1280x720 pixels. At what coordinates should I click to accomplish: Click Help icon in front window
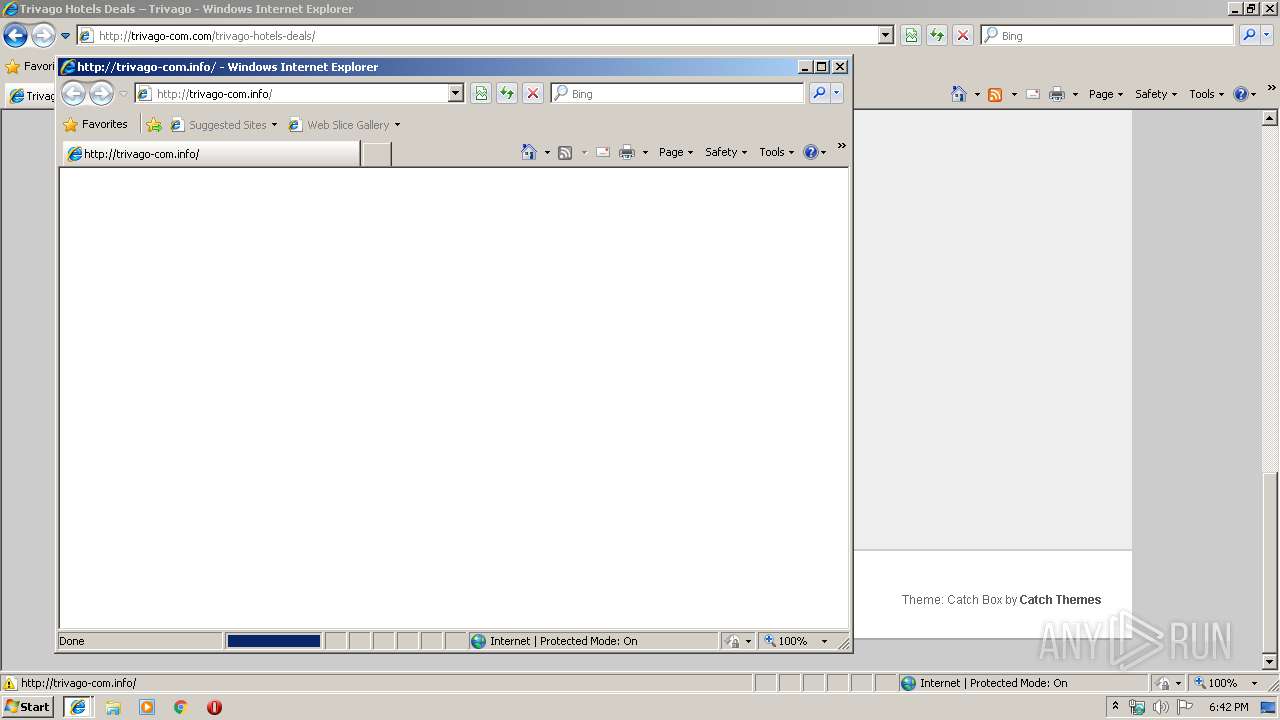coord(810,152)
